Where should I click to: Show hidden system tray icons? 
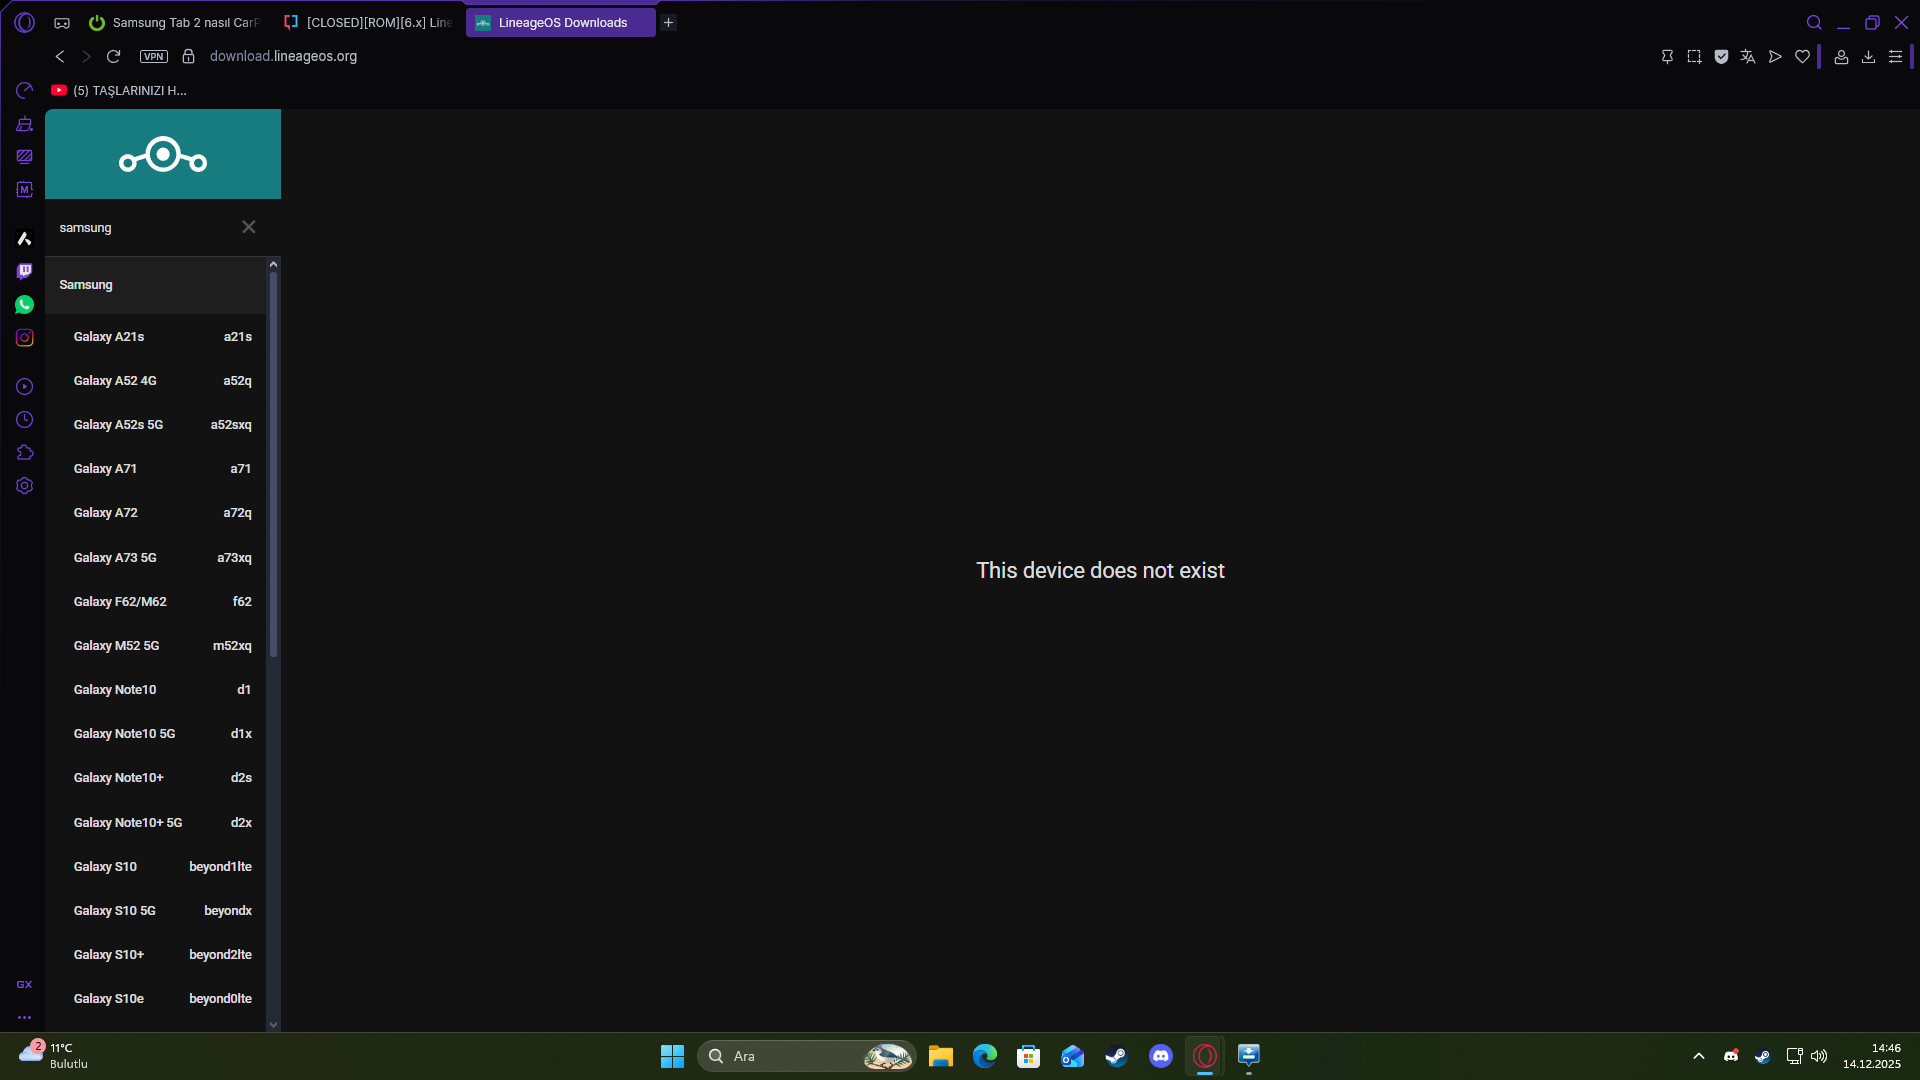(x=1698, y=1056)
